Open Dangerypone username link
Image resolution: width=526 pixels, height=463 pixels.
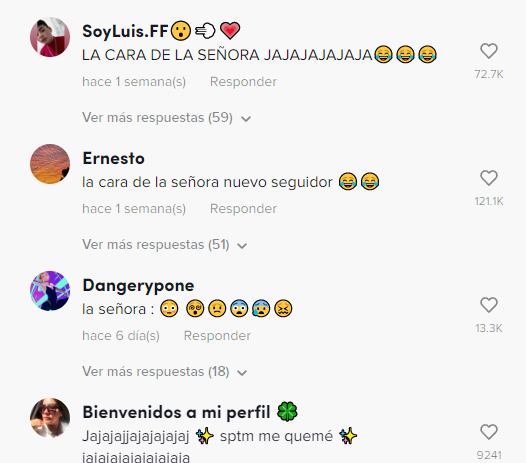click(x=138, y=286)
